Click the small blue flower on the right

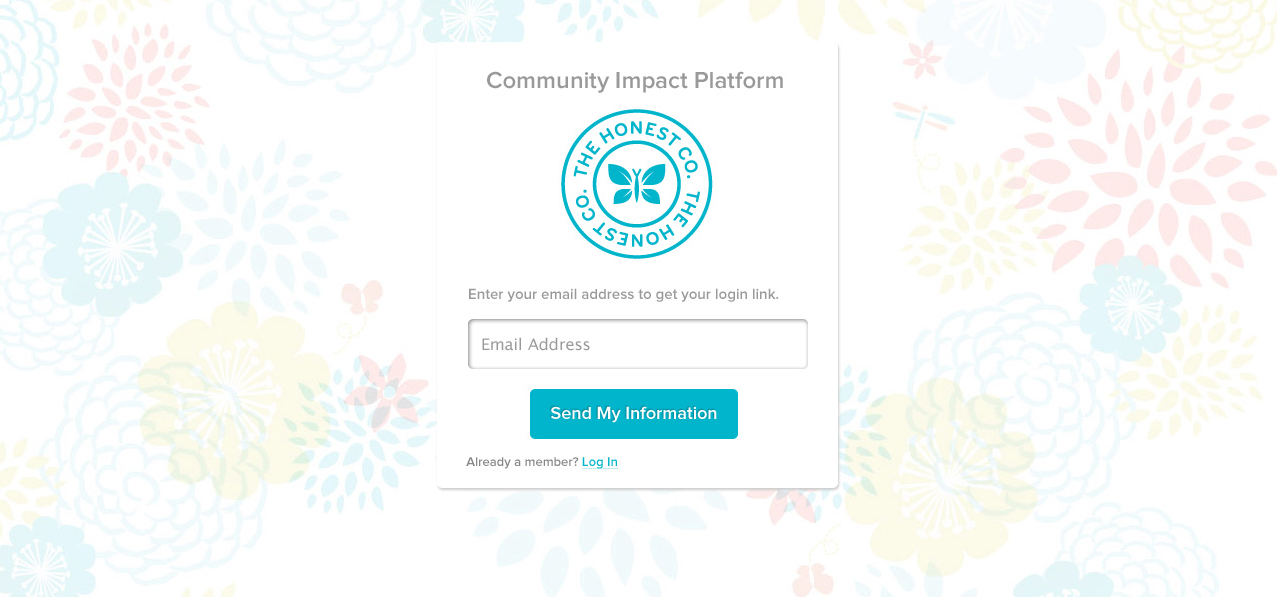[1130, 305]
